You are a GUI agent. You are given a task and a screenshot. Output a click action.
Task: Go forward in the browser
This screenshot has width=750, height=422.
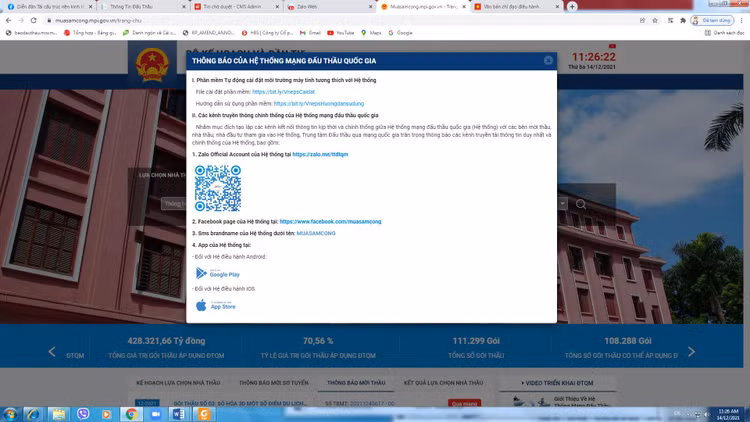pyautogui.click(x=21, y=21)
